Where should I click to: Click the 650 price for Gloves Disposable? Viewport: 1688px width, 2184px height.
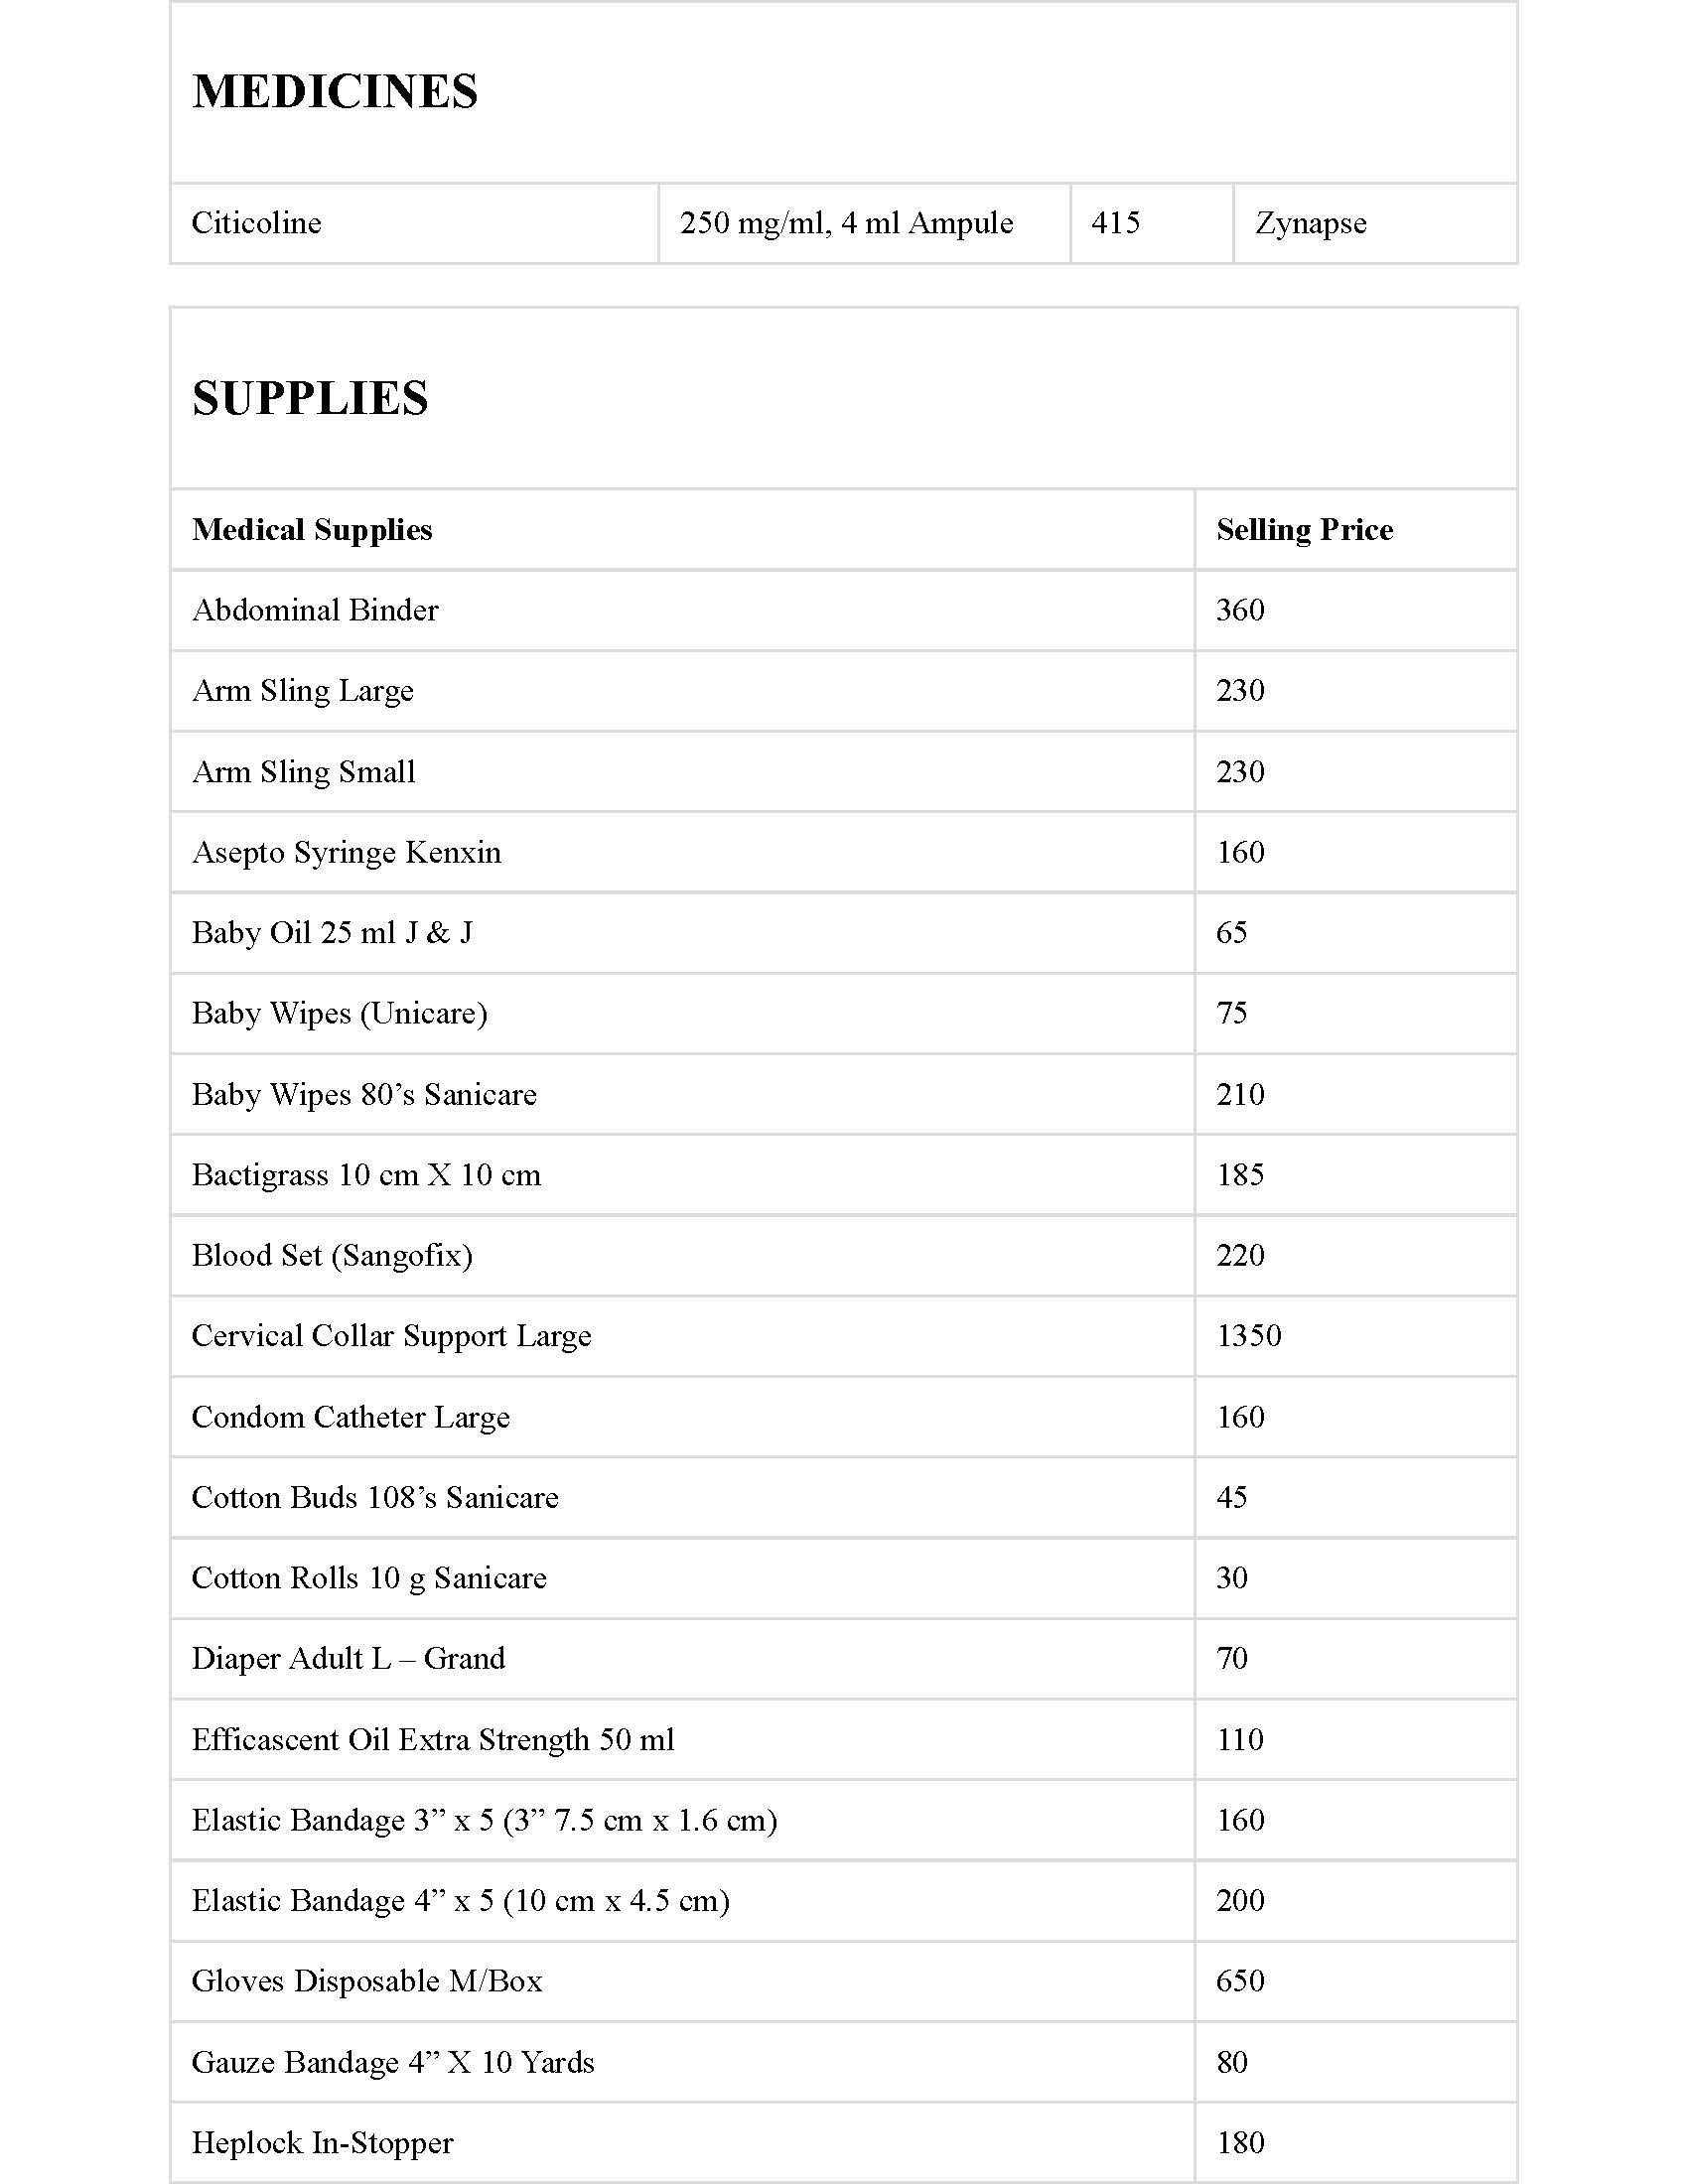click(x=1240, y=1981)
